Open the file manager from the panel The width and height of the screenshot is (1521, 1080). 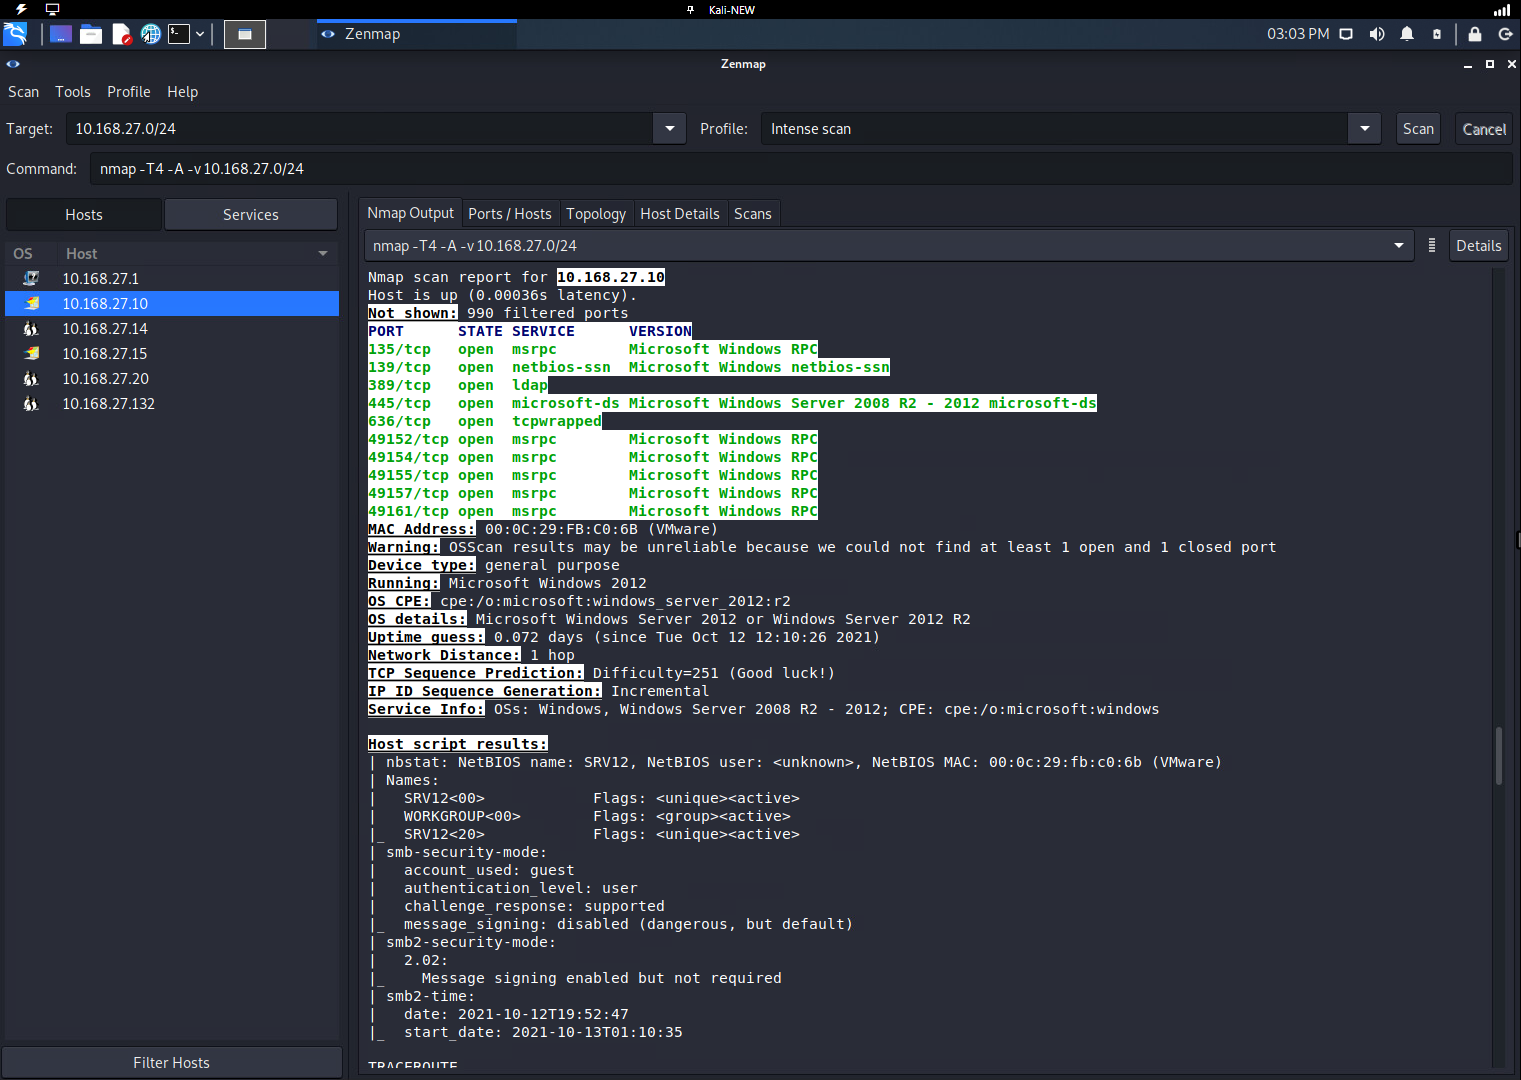(x=91, y=34)
